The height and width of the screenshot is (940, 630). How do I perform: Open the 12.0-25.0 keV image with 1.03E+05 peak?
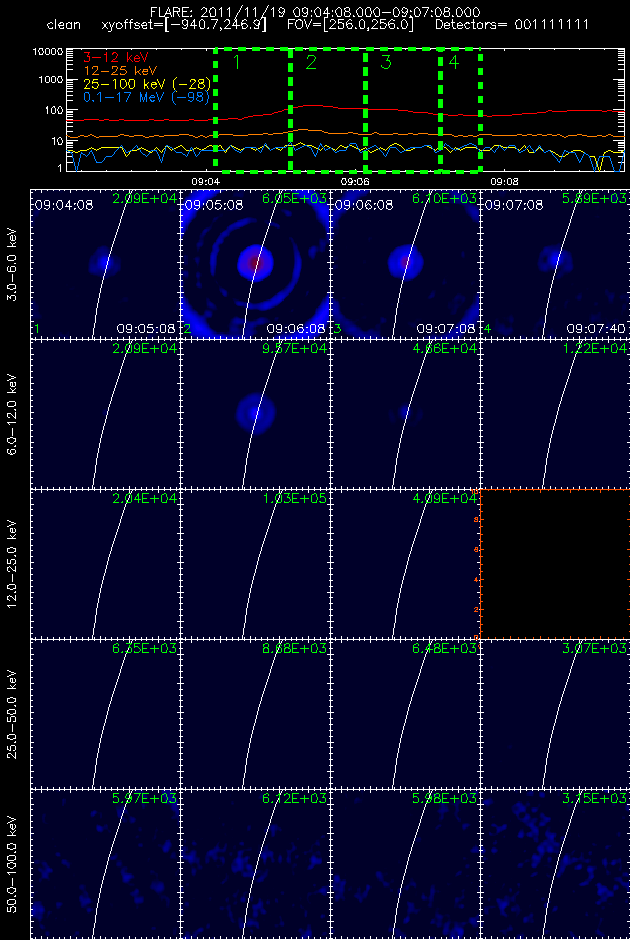pos(255,564)
